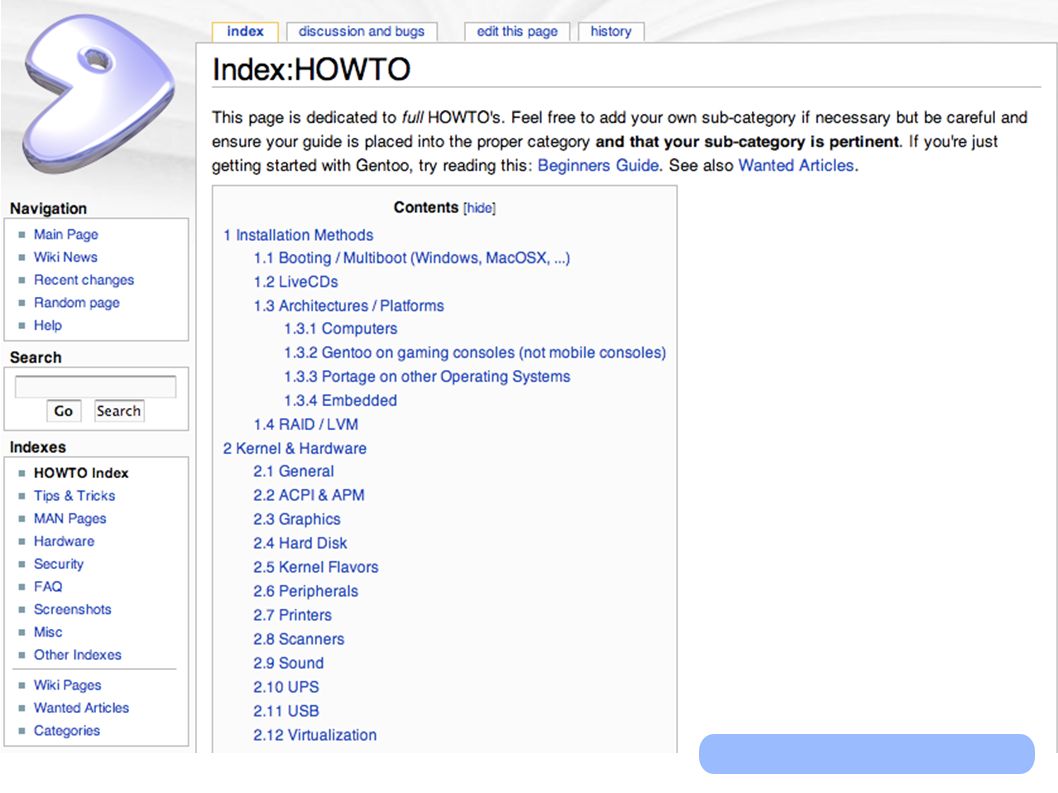Open Wiki News link

tap(65, 257)
